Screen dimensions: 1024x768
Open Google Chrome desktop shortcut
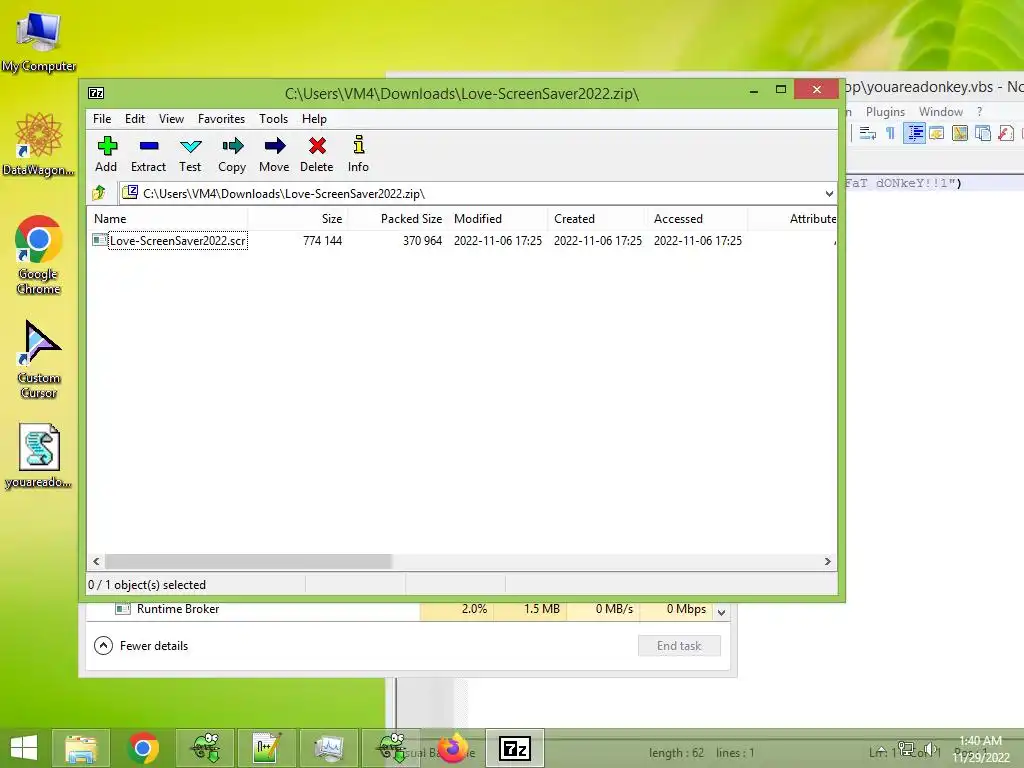[x=39, y=255]
